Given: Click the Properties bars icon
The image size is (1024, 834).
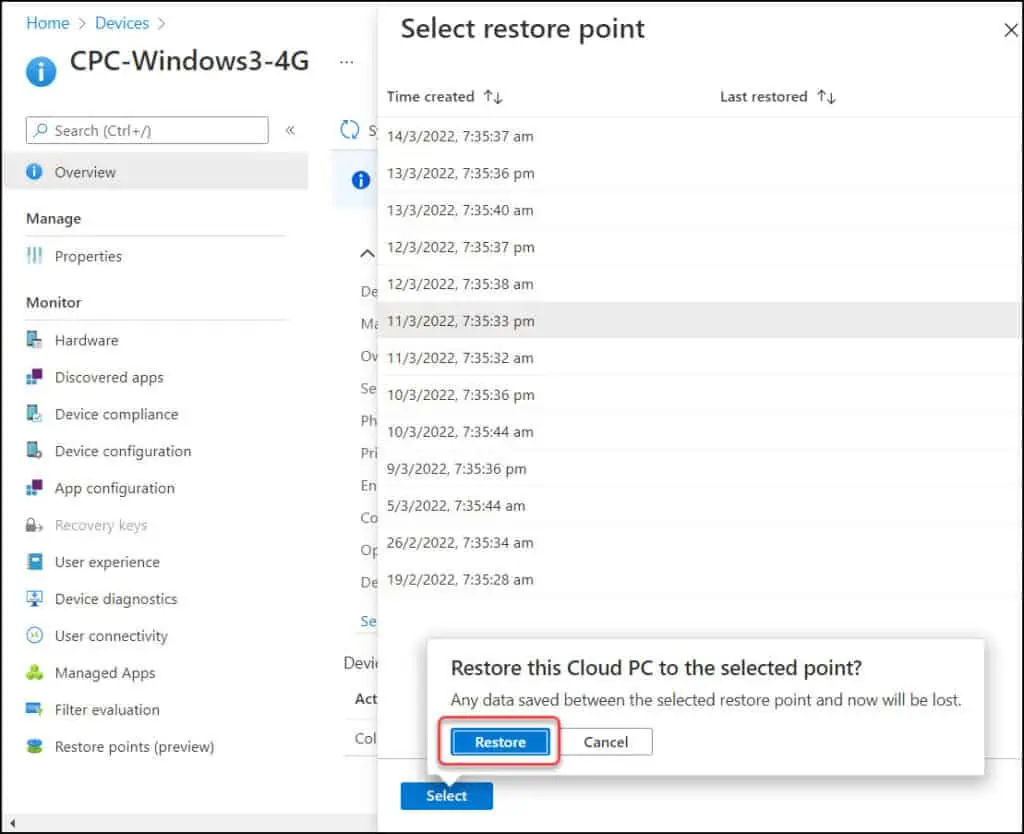Looking at the screenshot, I should click(34, 255).
